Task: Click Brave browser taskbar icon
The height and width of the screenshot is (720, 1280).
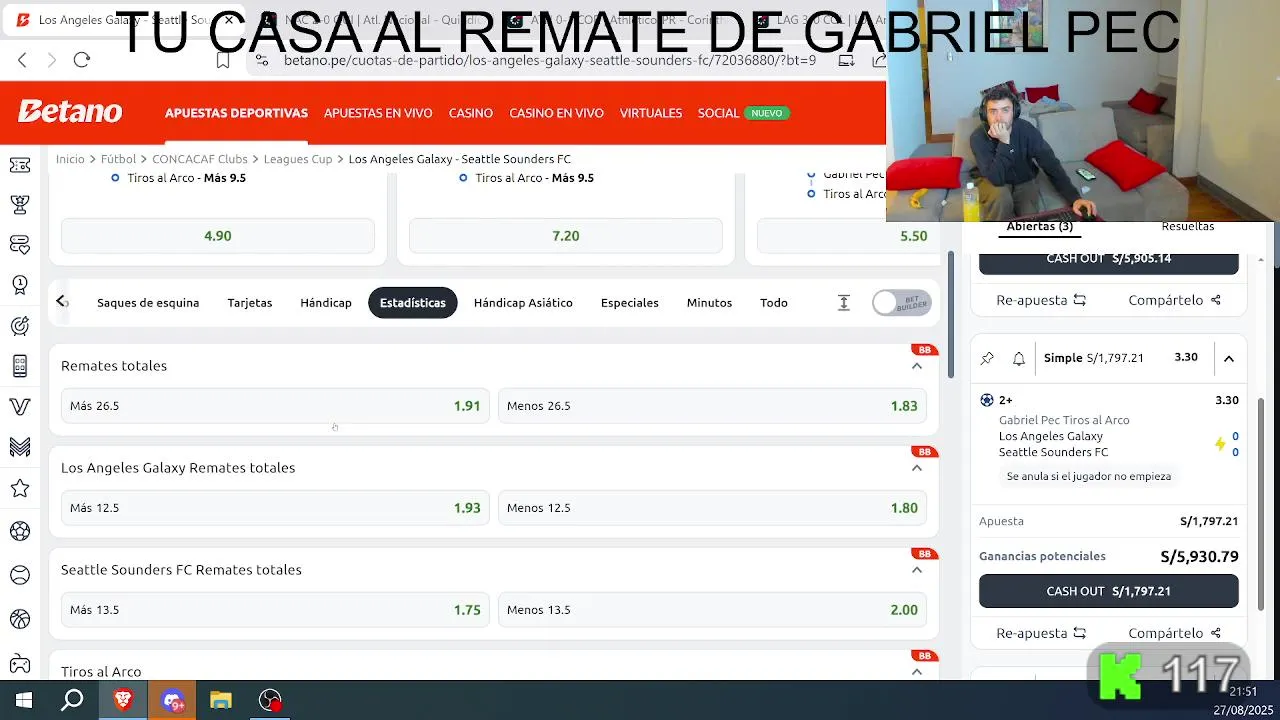Action: 123,700
